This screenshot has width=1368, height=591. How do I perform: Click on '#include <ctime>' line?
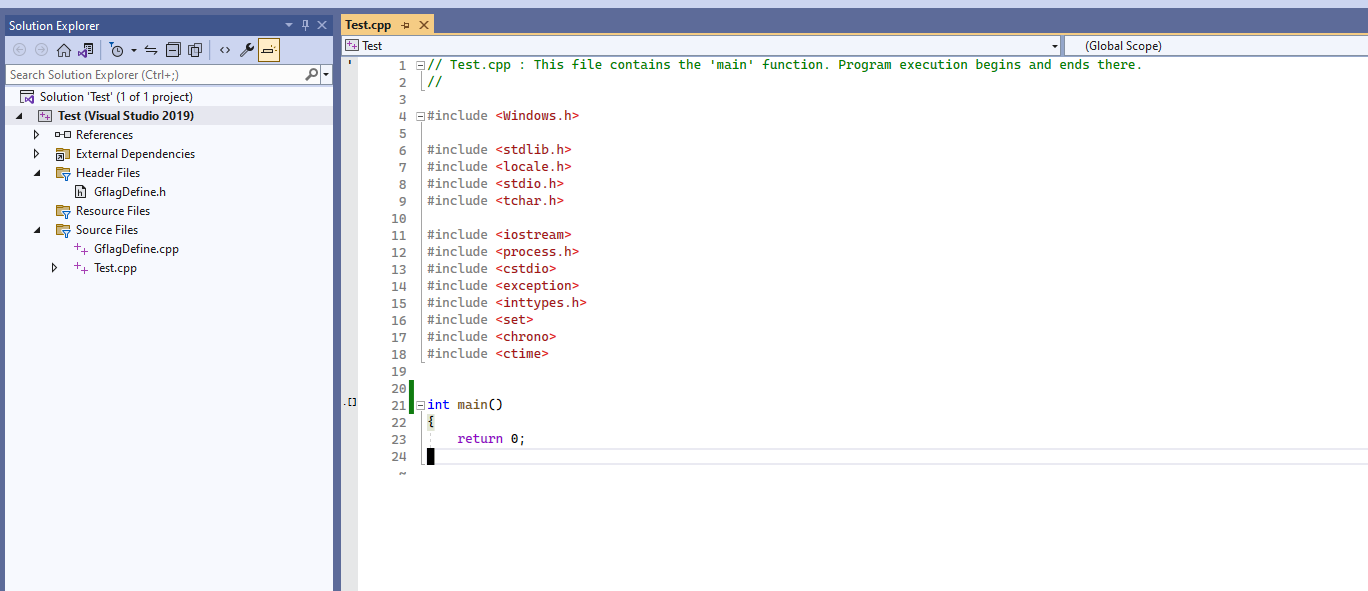488,354
